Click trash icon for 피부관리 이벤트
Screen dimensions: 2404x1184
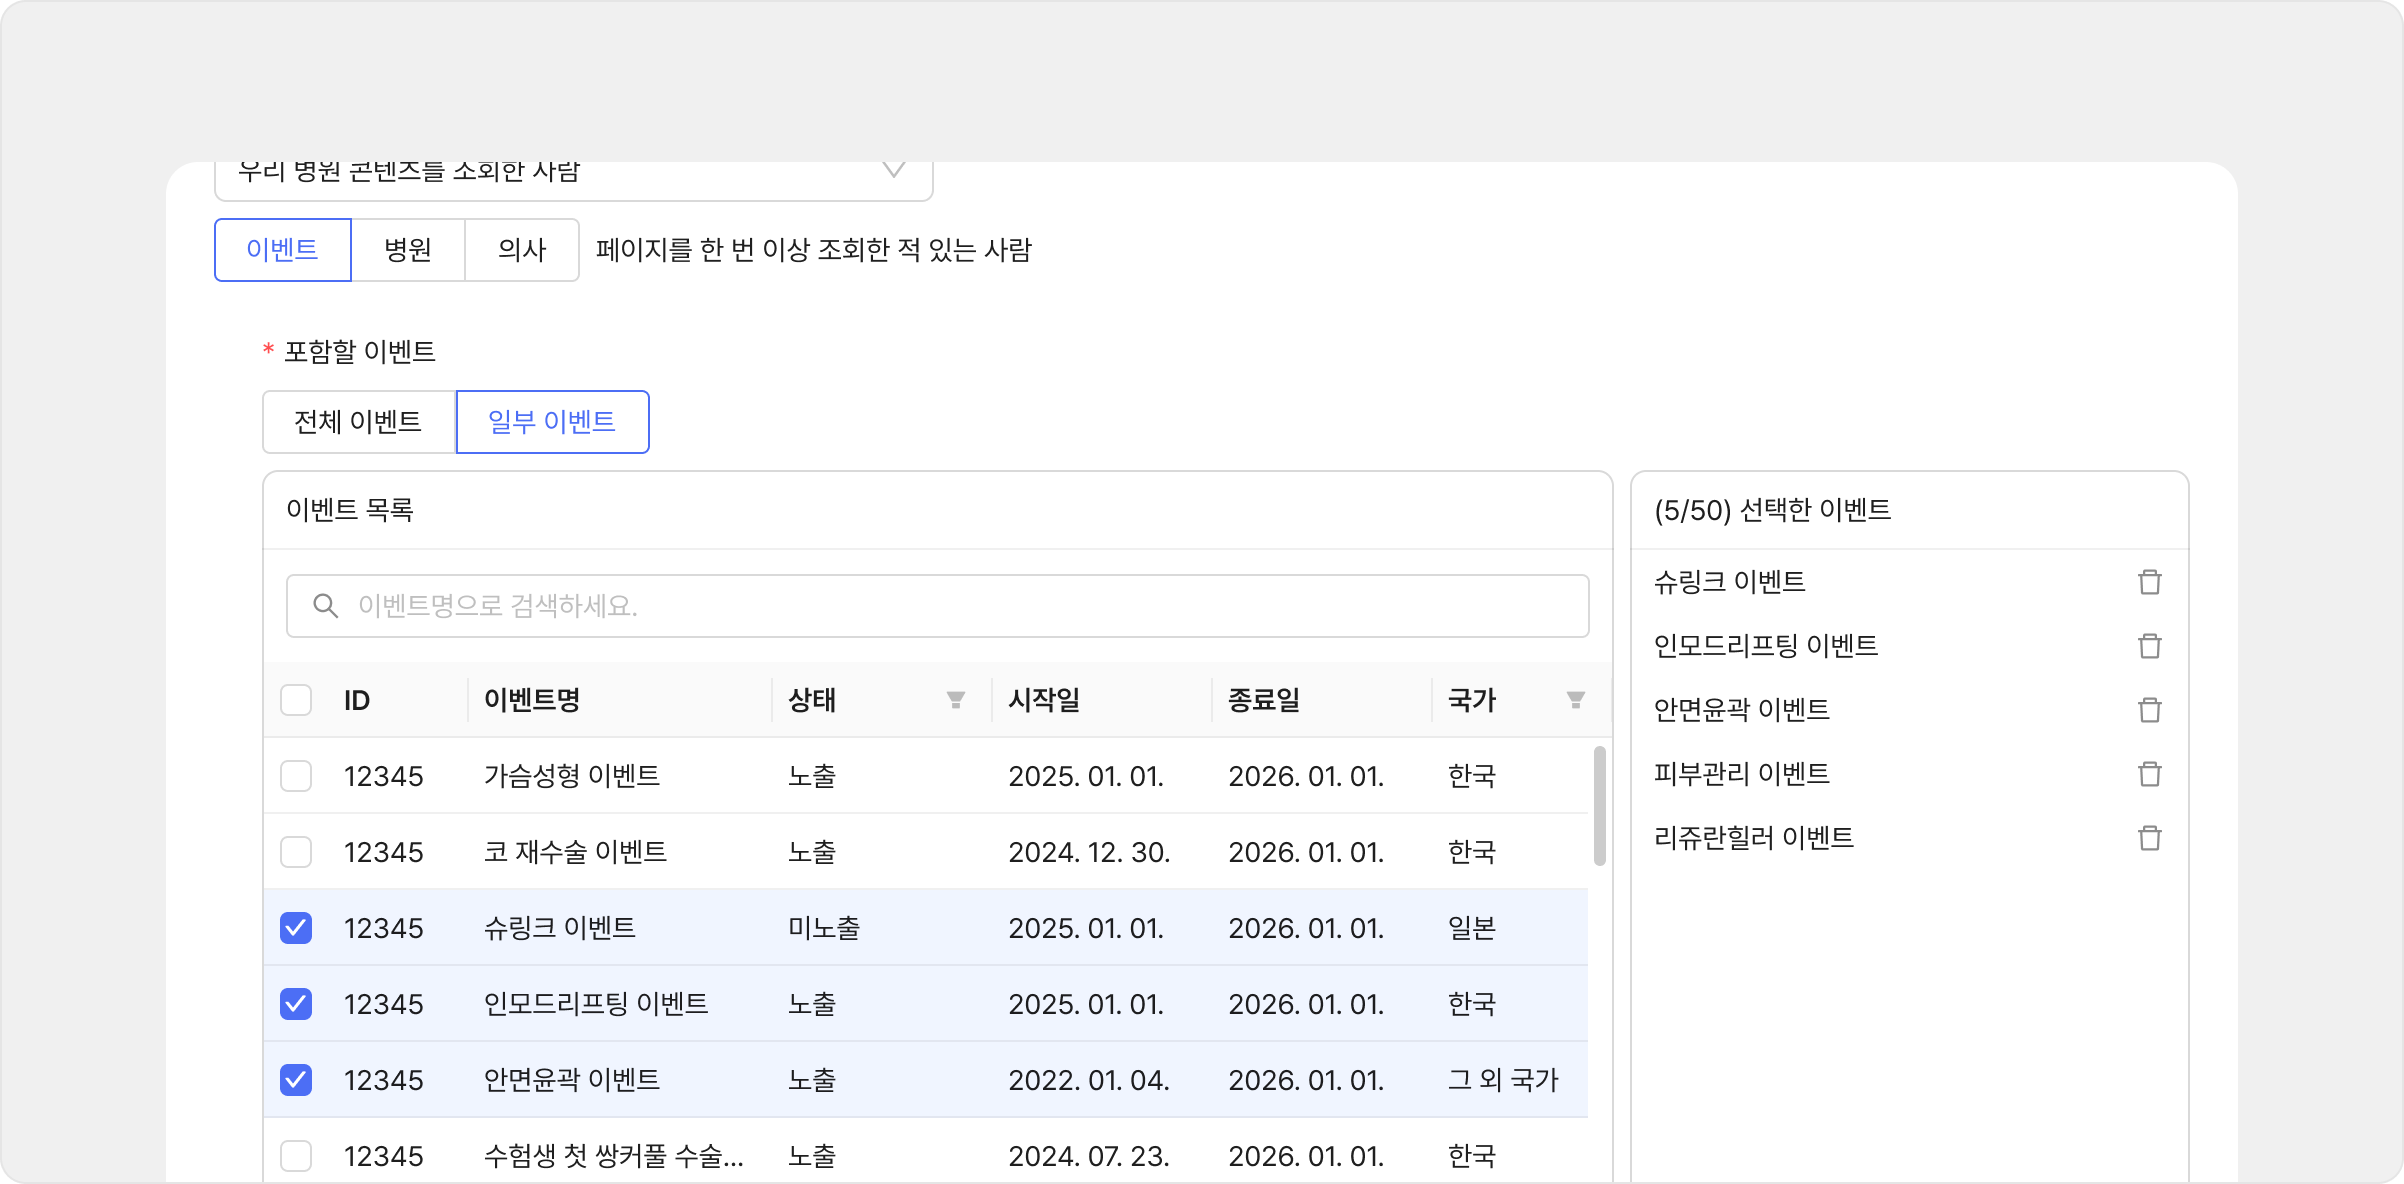[2149, 774]
